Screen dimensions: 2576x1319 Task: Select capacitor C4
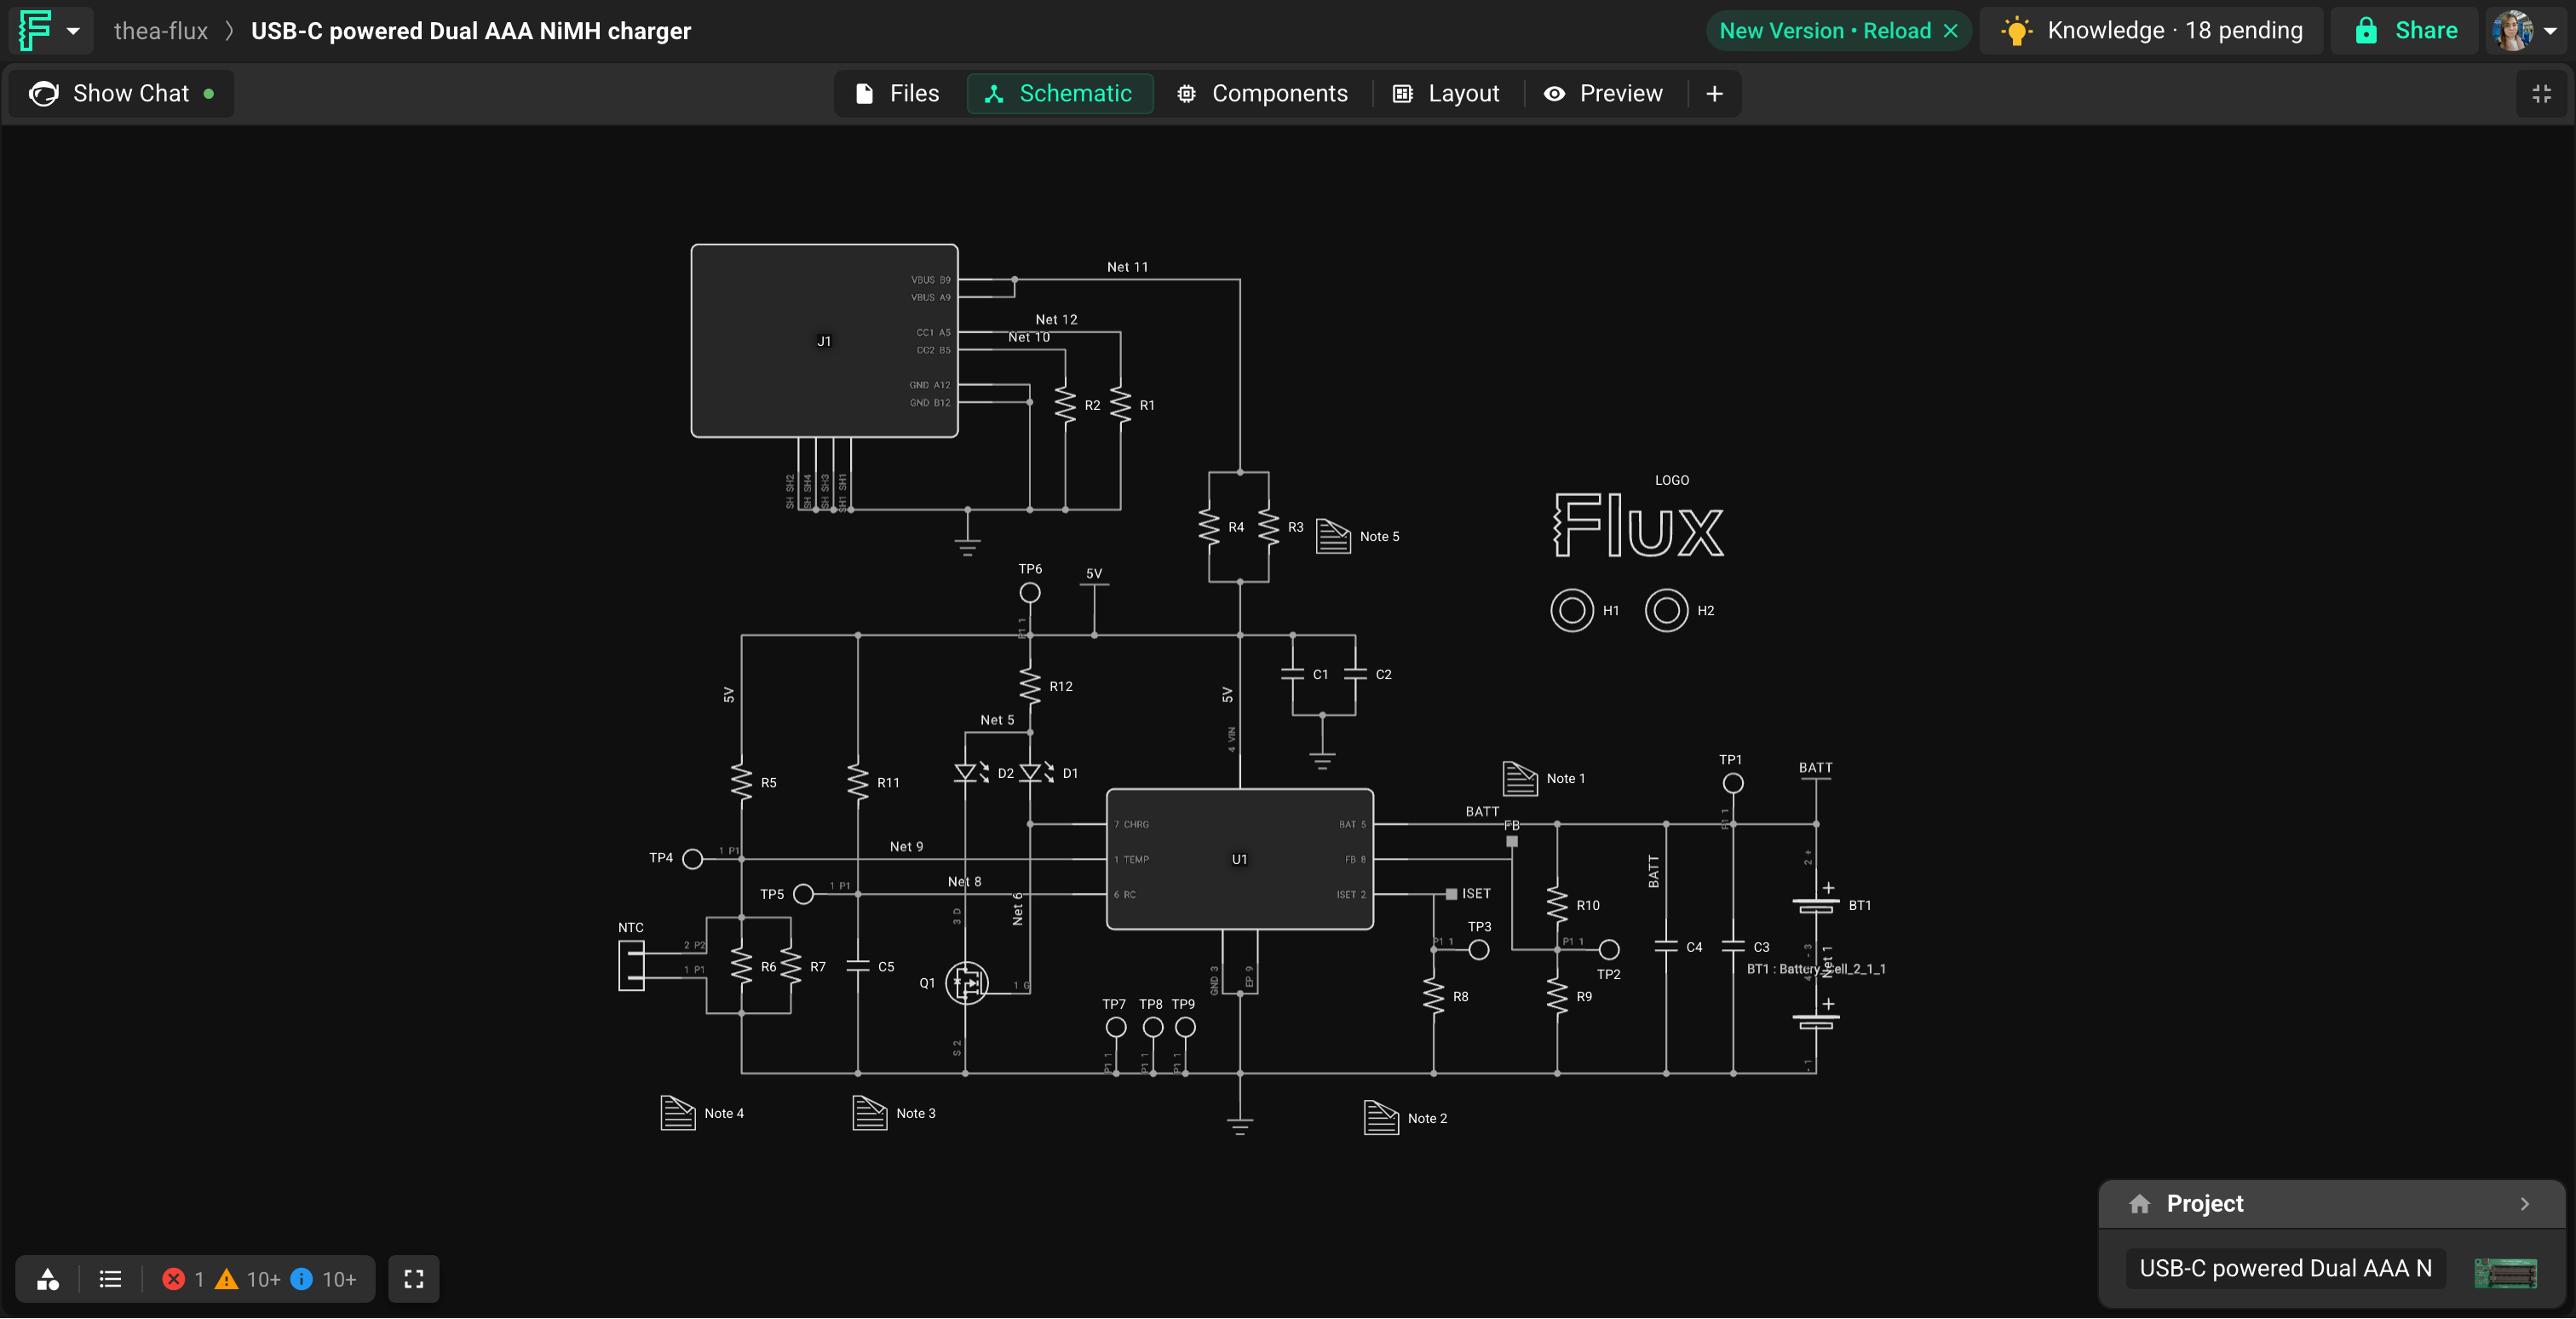1666,946
